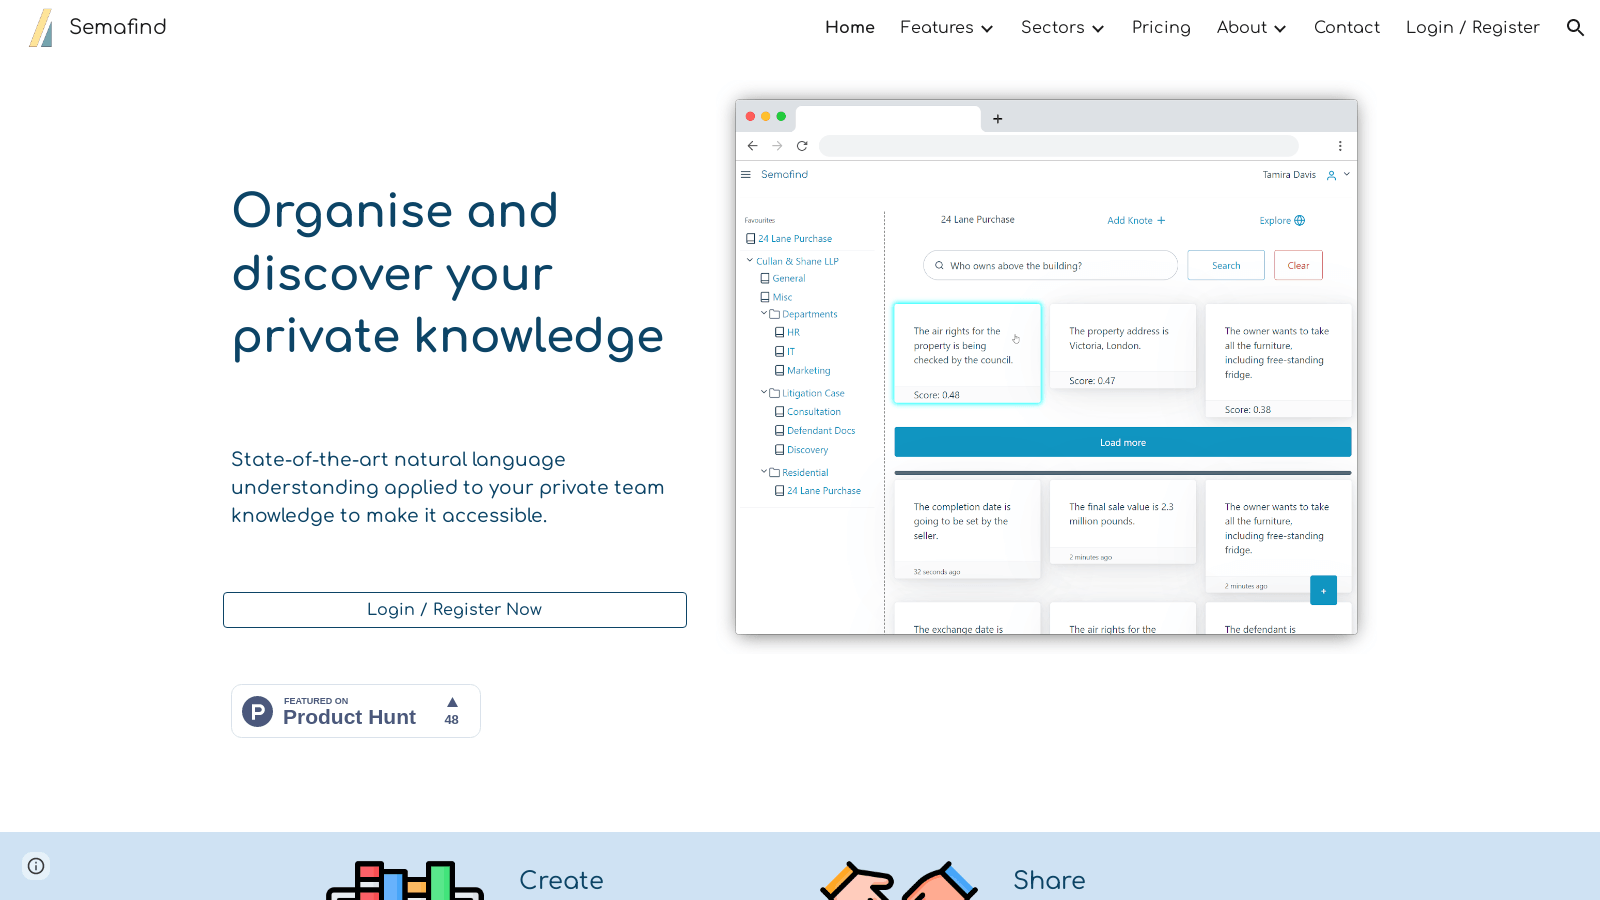
Task: Click the Product Hunt upvote arrow
Action: [452, 702]
